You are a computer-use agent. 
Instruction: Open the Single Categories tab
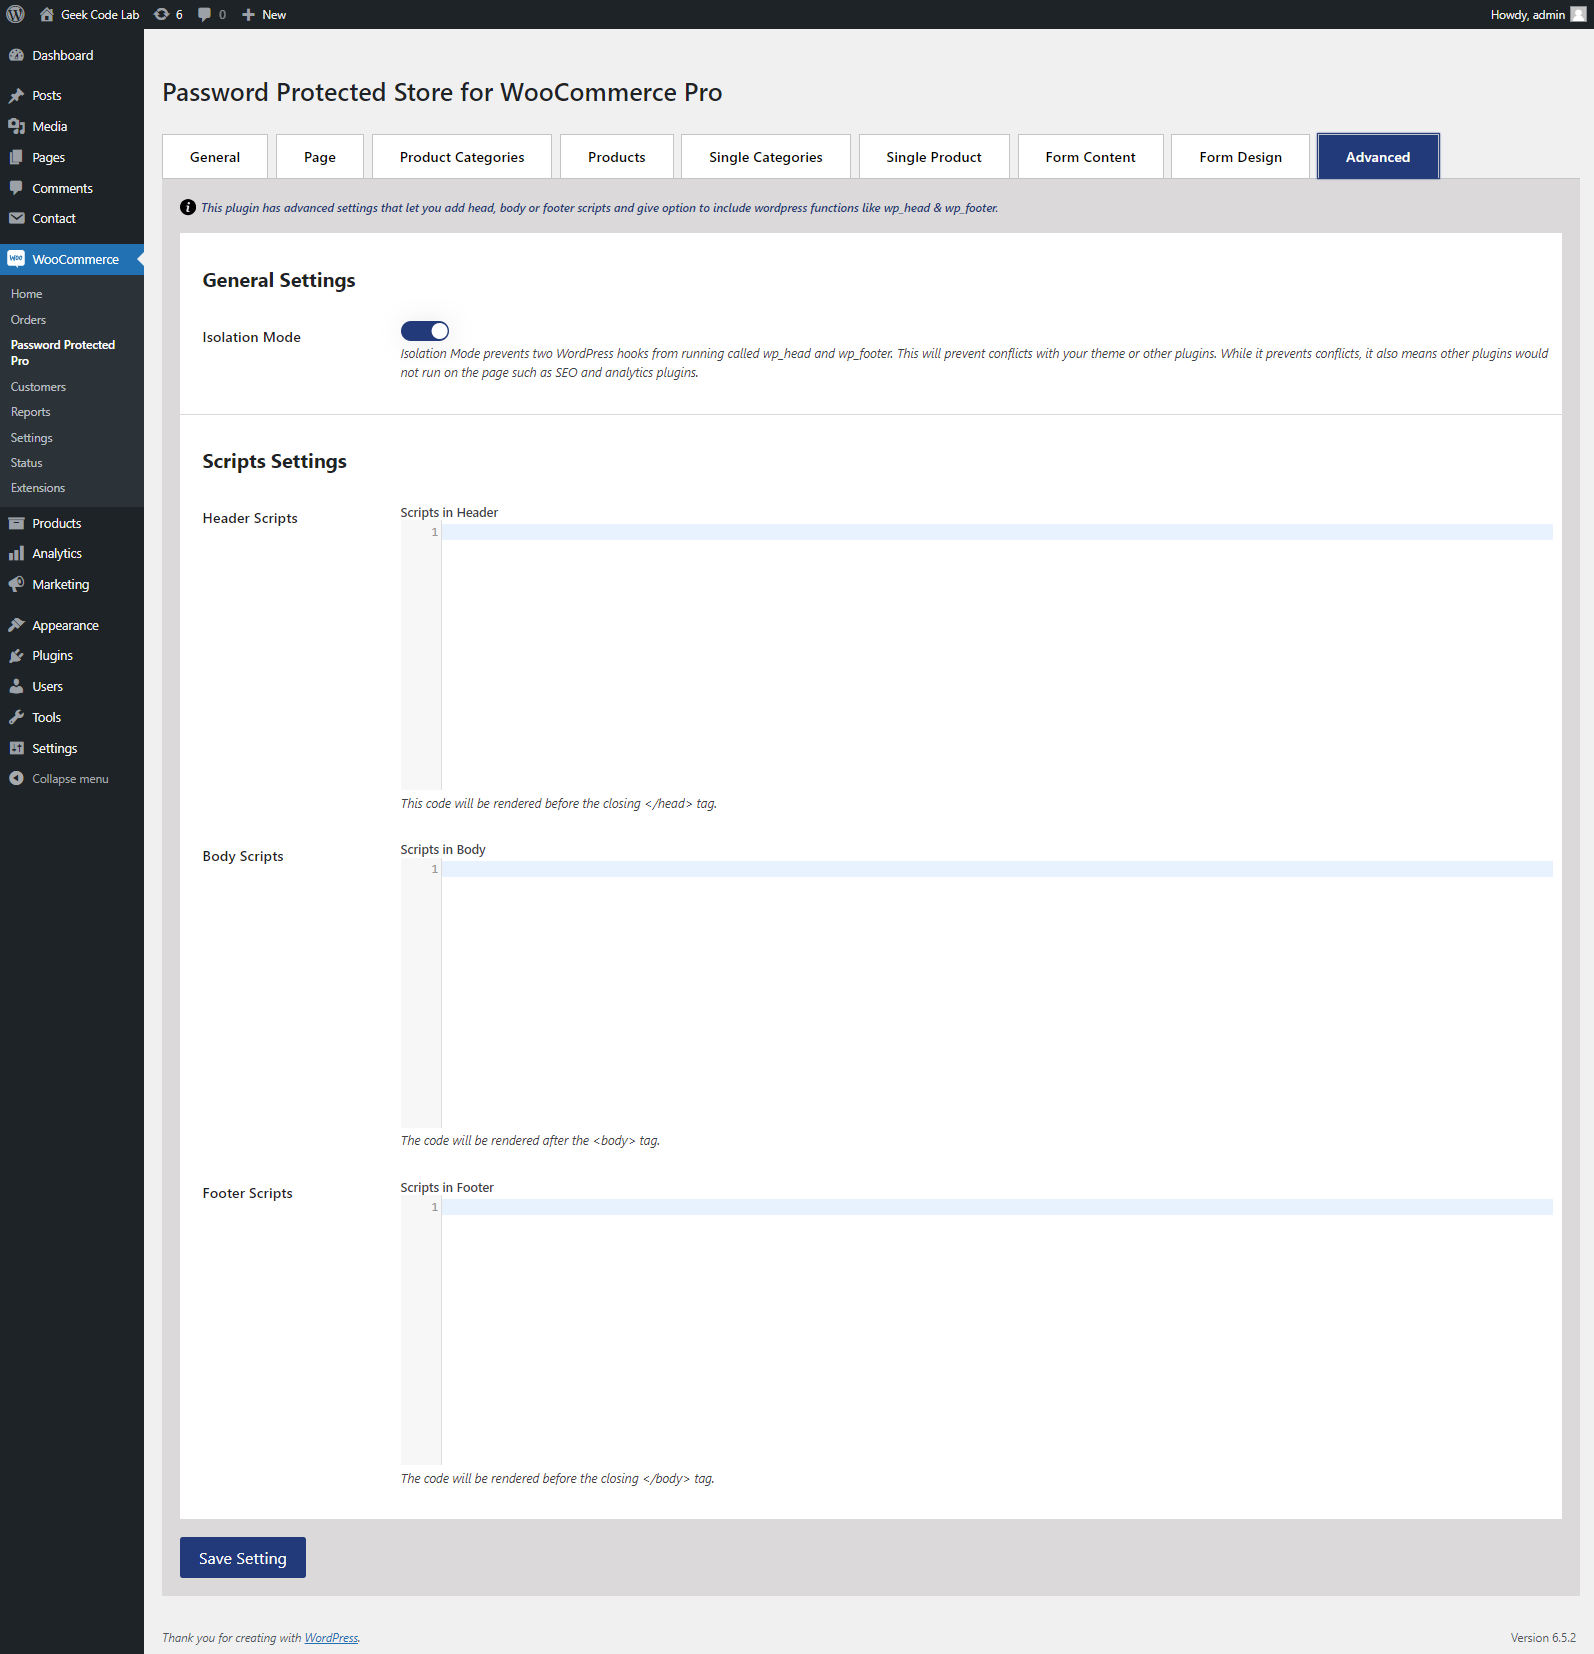tap(766, 156)
